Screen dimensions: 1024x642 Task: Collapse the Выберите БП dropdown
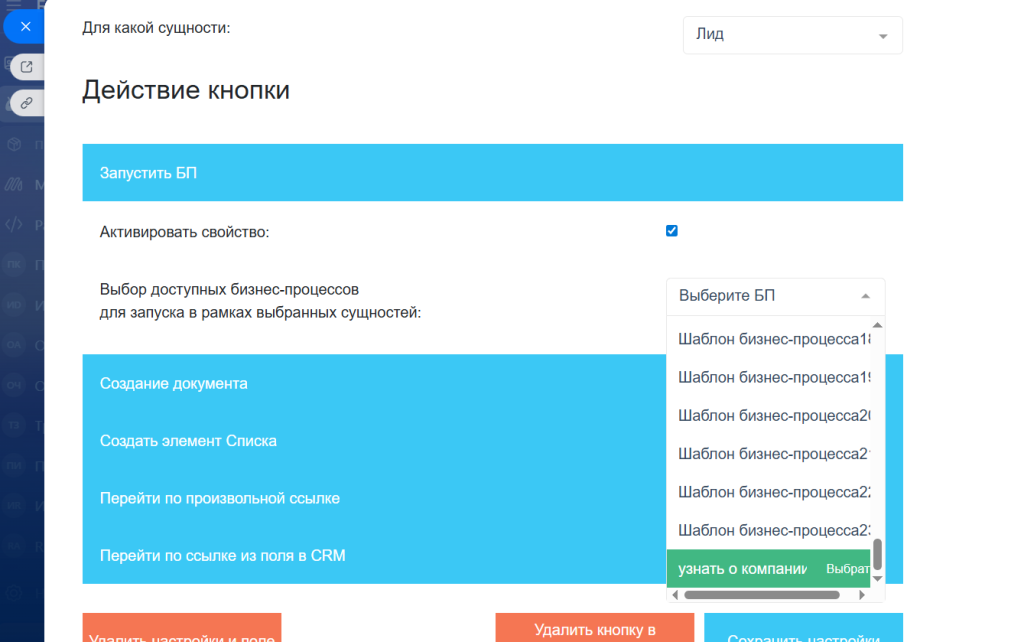775,296
